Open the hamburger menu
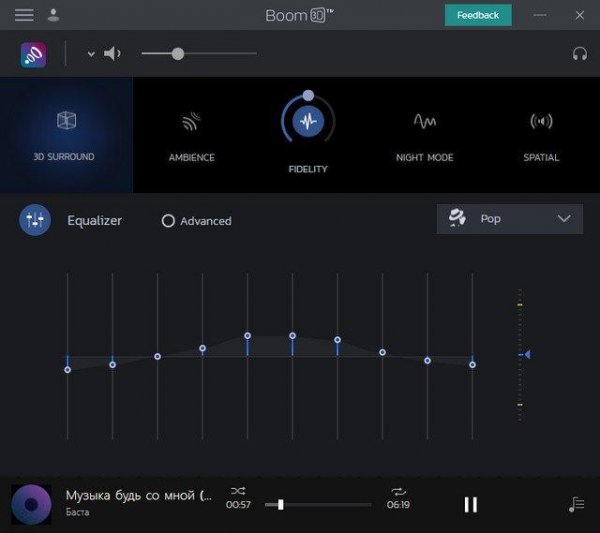This screenshot has width=600, height=533. click(24, 15)
